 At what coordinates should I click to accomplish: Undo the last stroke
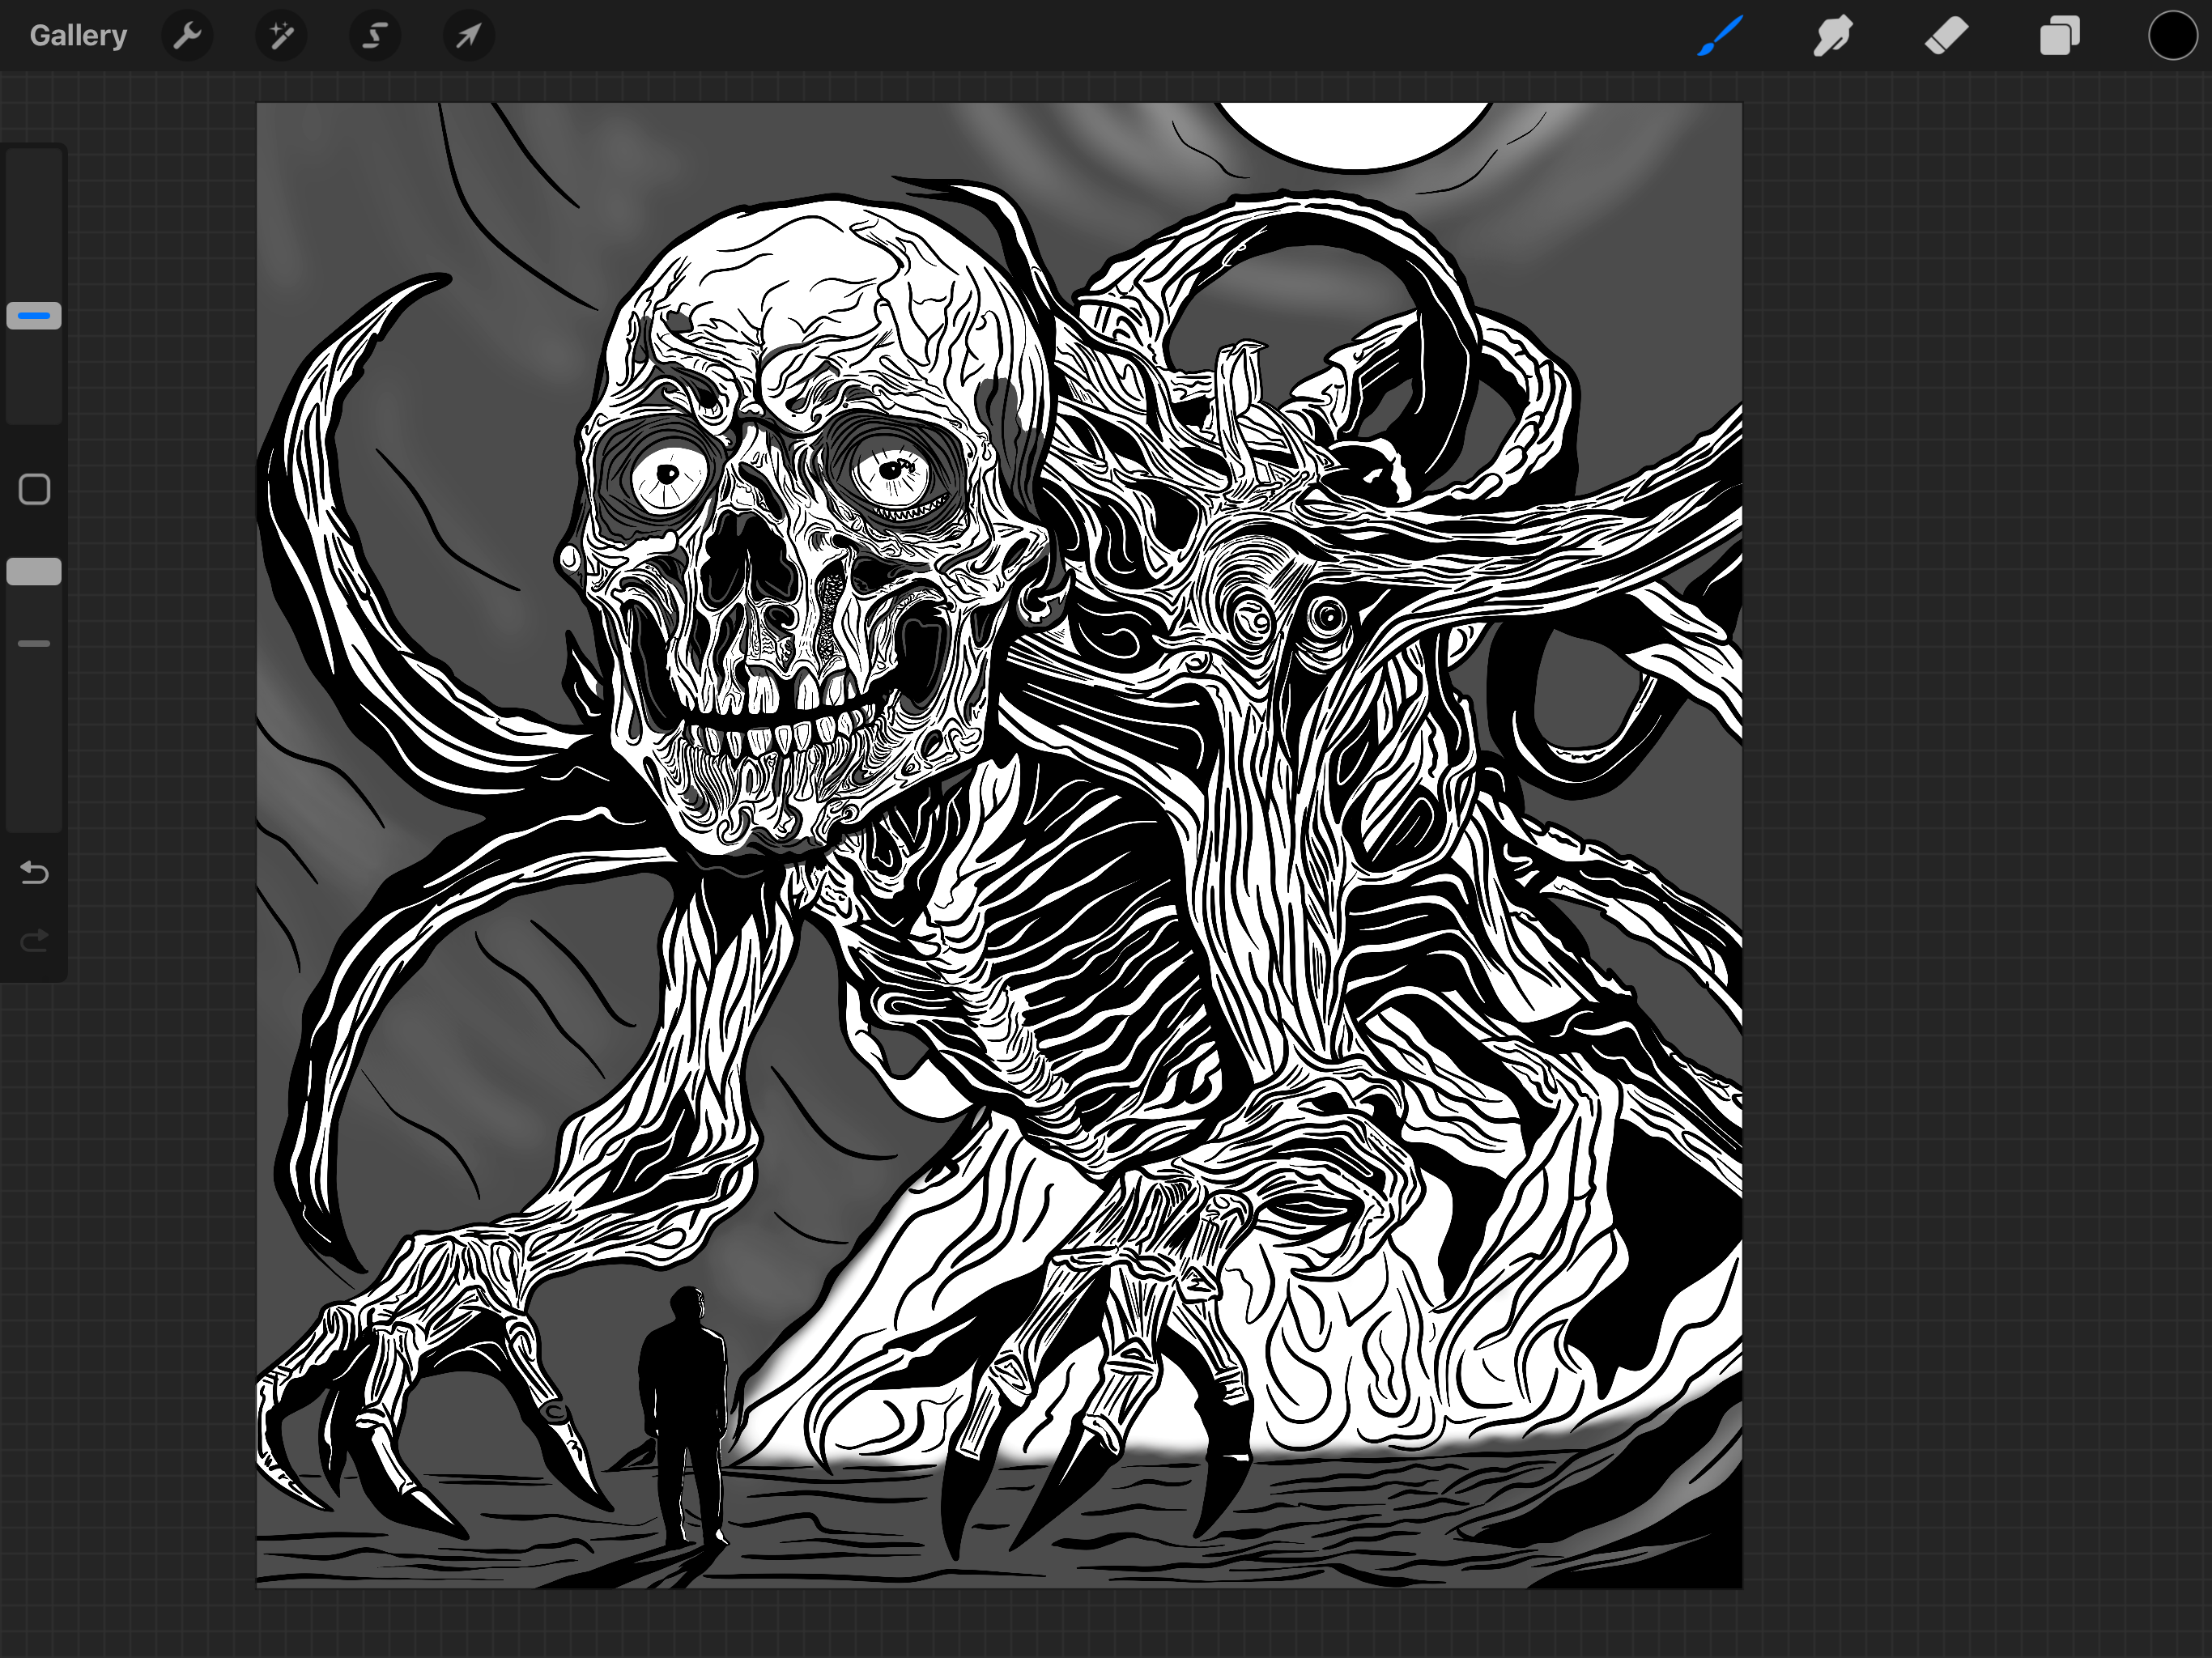[34, 873]
